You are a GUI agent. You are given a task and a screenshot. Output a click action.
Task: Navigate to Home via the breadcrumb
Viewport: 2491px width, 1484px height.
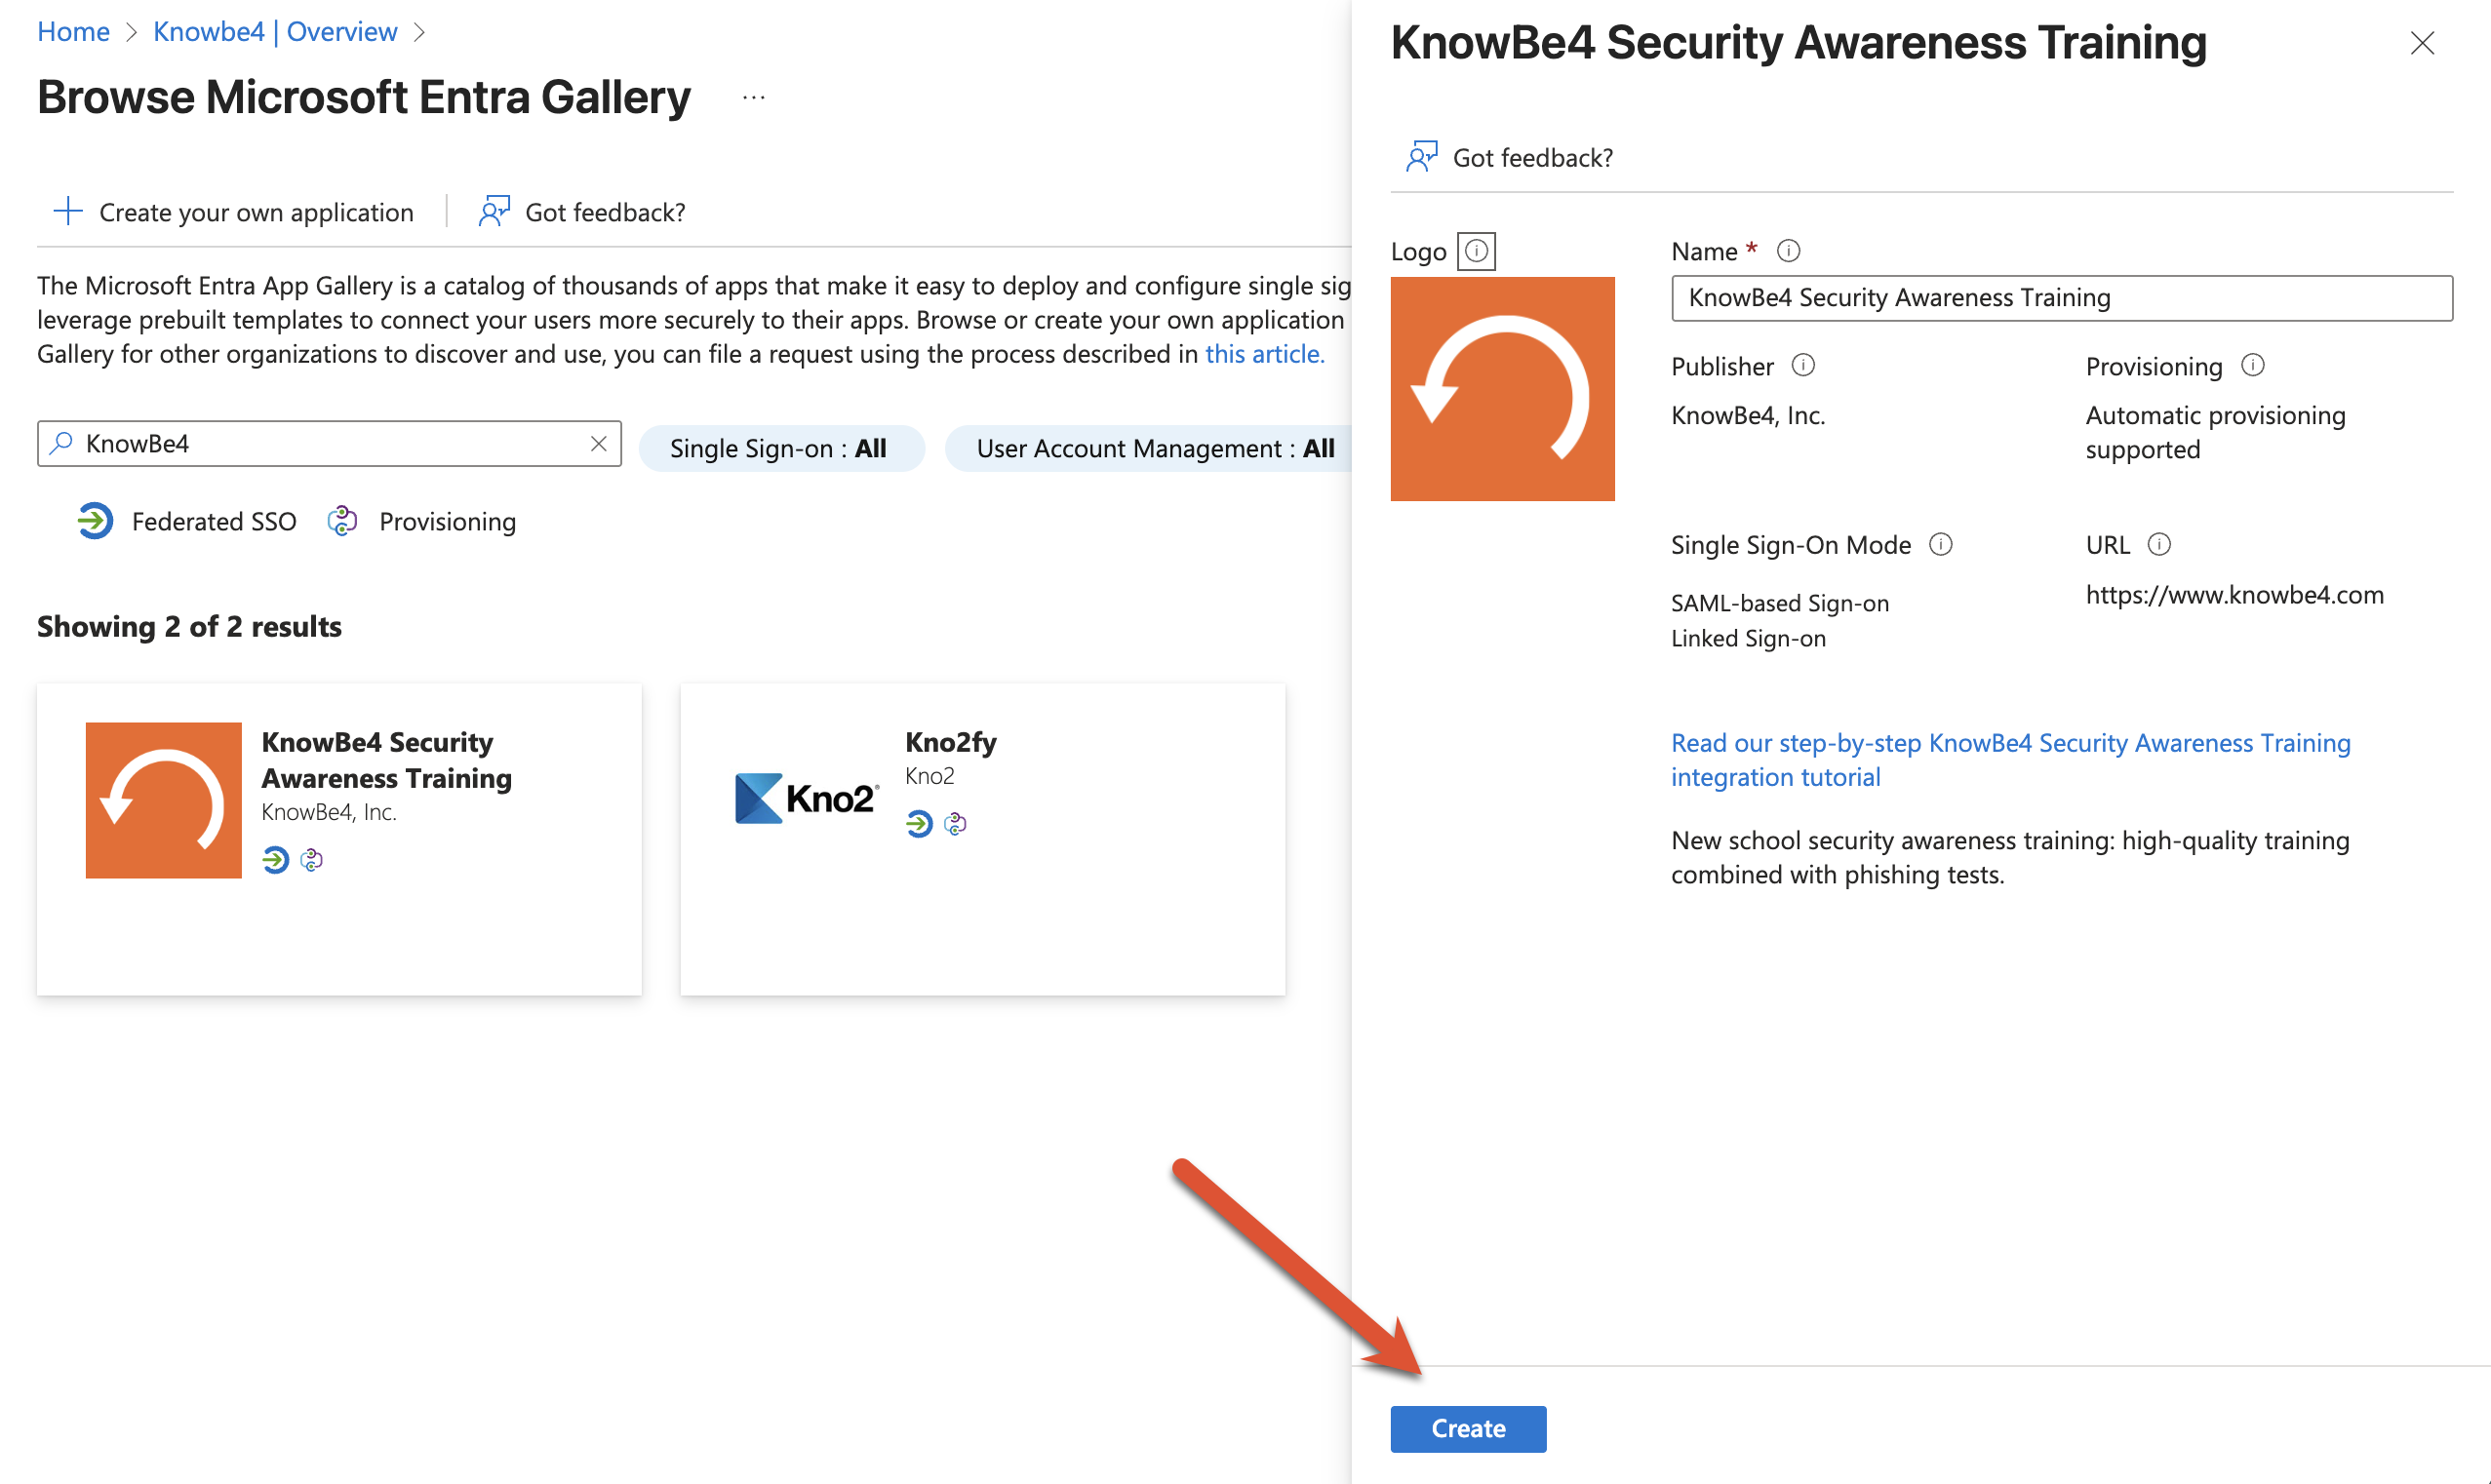click(x=73, y=31)
